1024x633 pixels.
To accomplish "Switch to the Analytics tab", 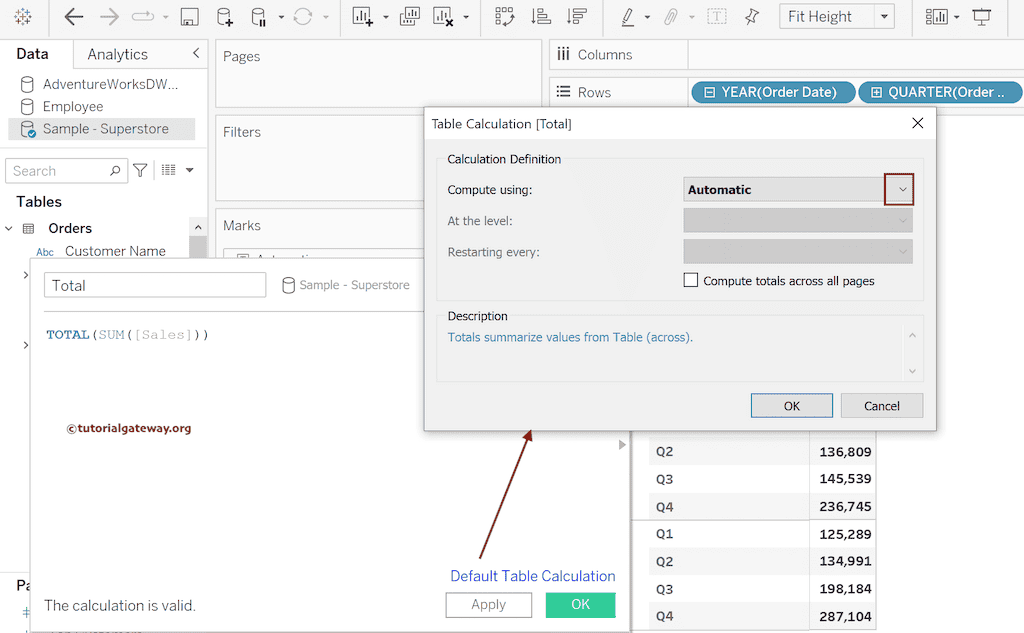I will pos(117,54).
